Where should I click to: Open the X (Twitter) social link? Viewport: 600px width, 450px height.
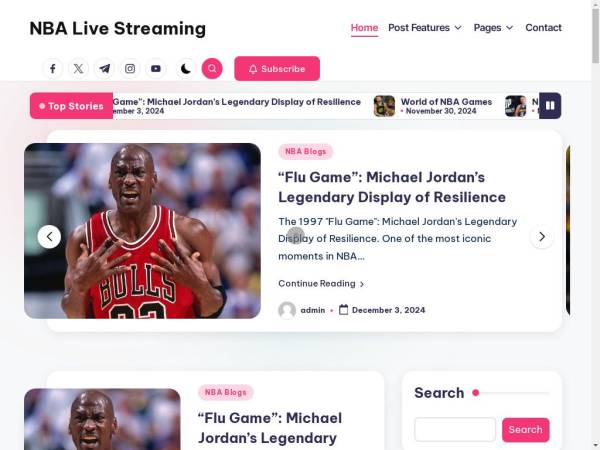(79, 69)
